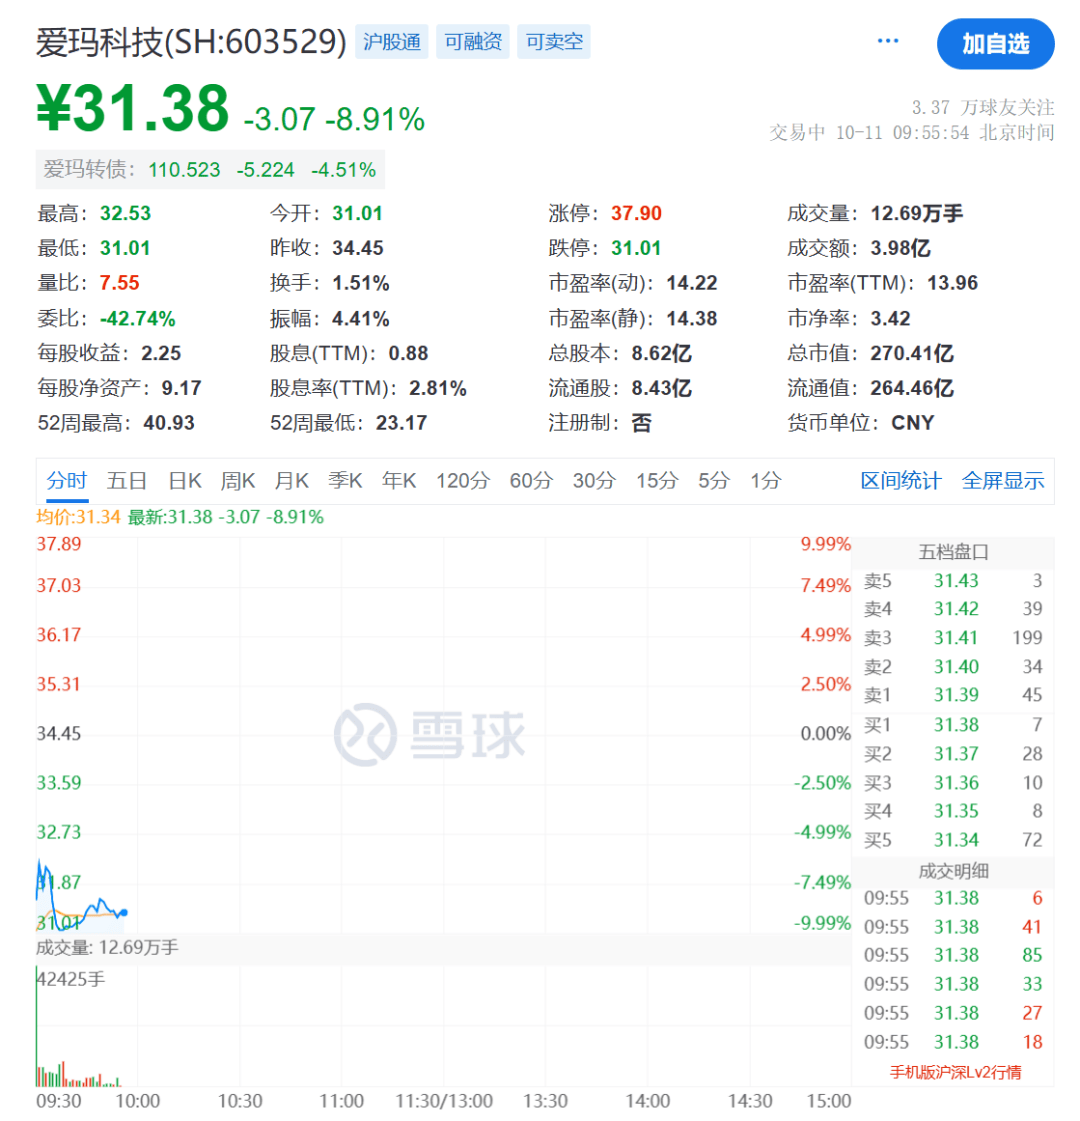Click the 最高 value 32.53

[x=125, y=213]
